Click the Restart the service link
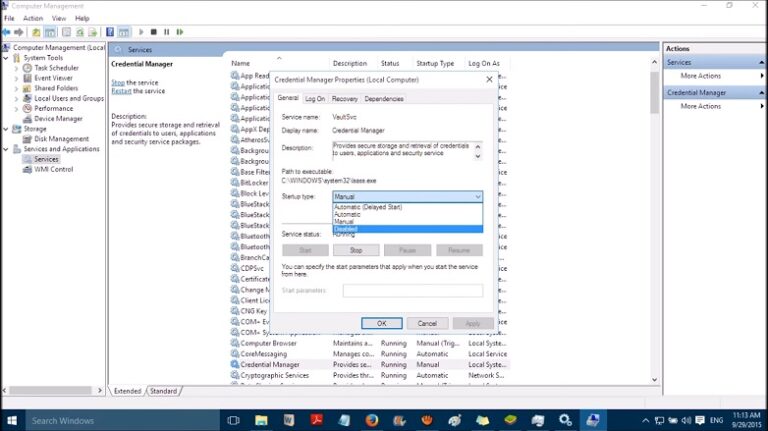The width and height of the screenshot is (768, 431). 121,91
